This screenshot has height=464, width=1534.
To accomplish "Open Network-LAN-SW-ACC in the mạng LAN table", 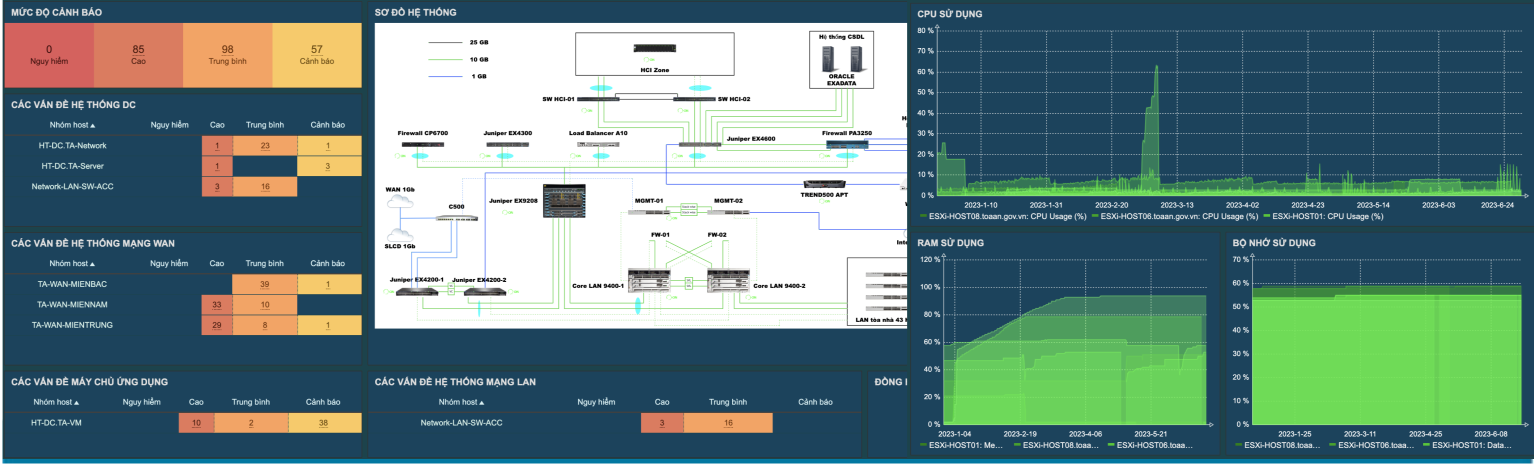I will coord(462,422).
